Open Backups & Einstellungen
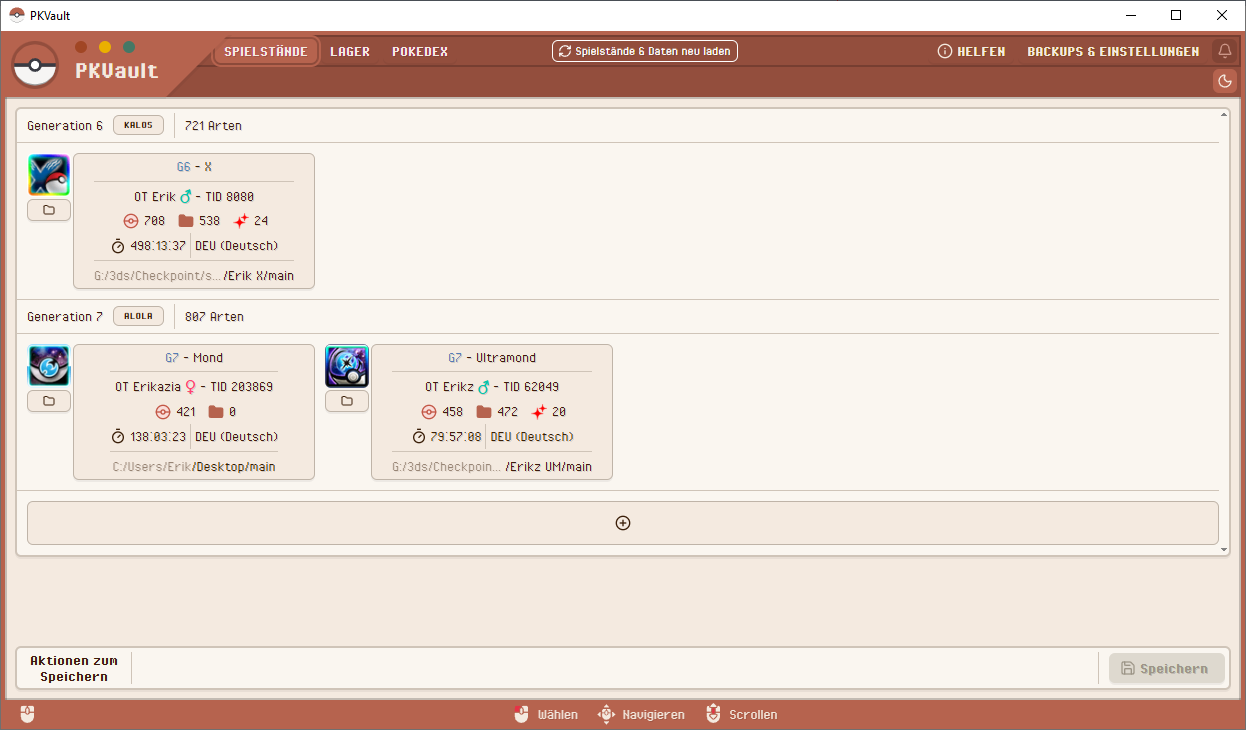The height and width of the screenshot is (730, 1246). [1113, 51]
